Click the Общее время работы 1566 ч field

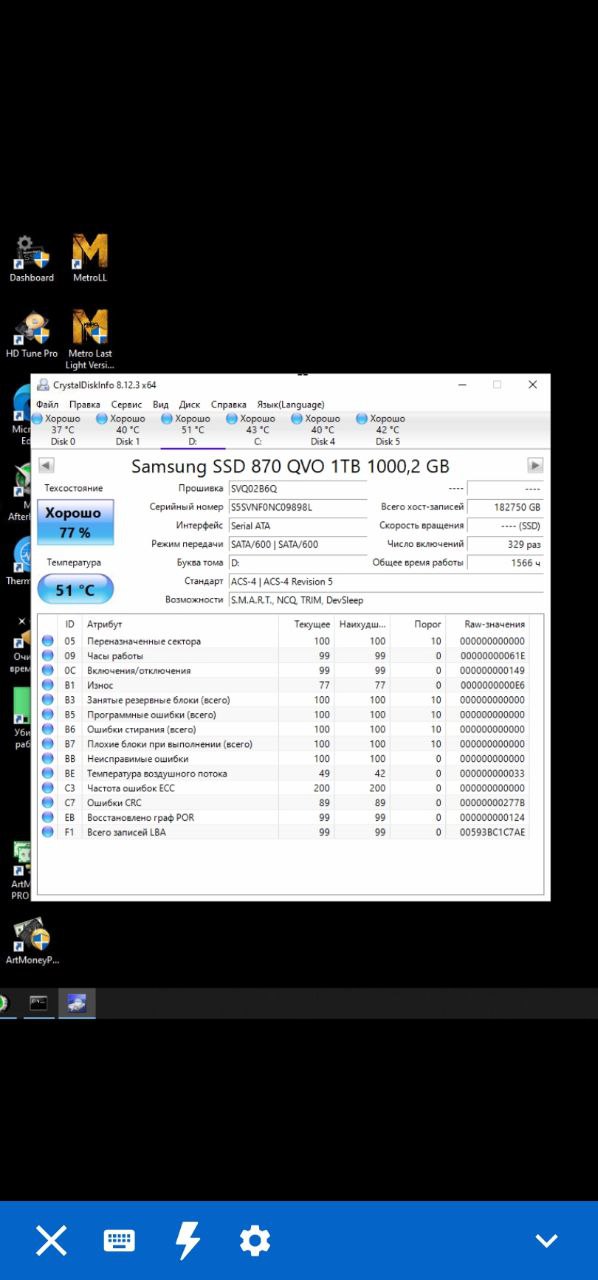pyautogui.click(x=505, y=563)
